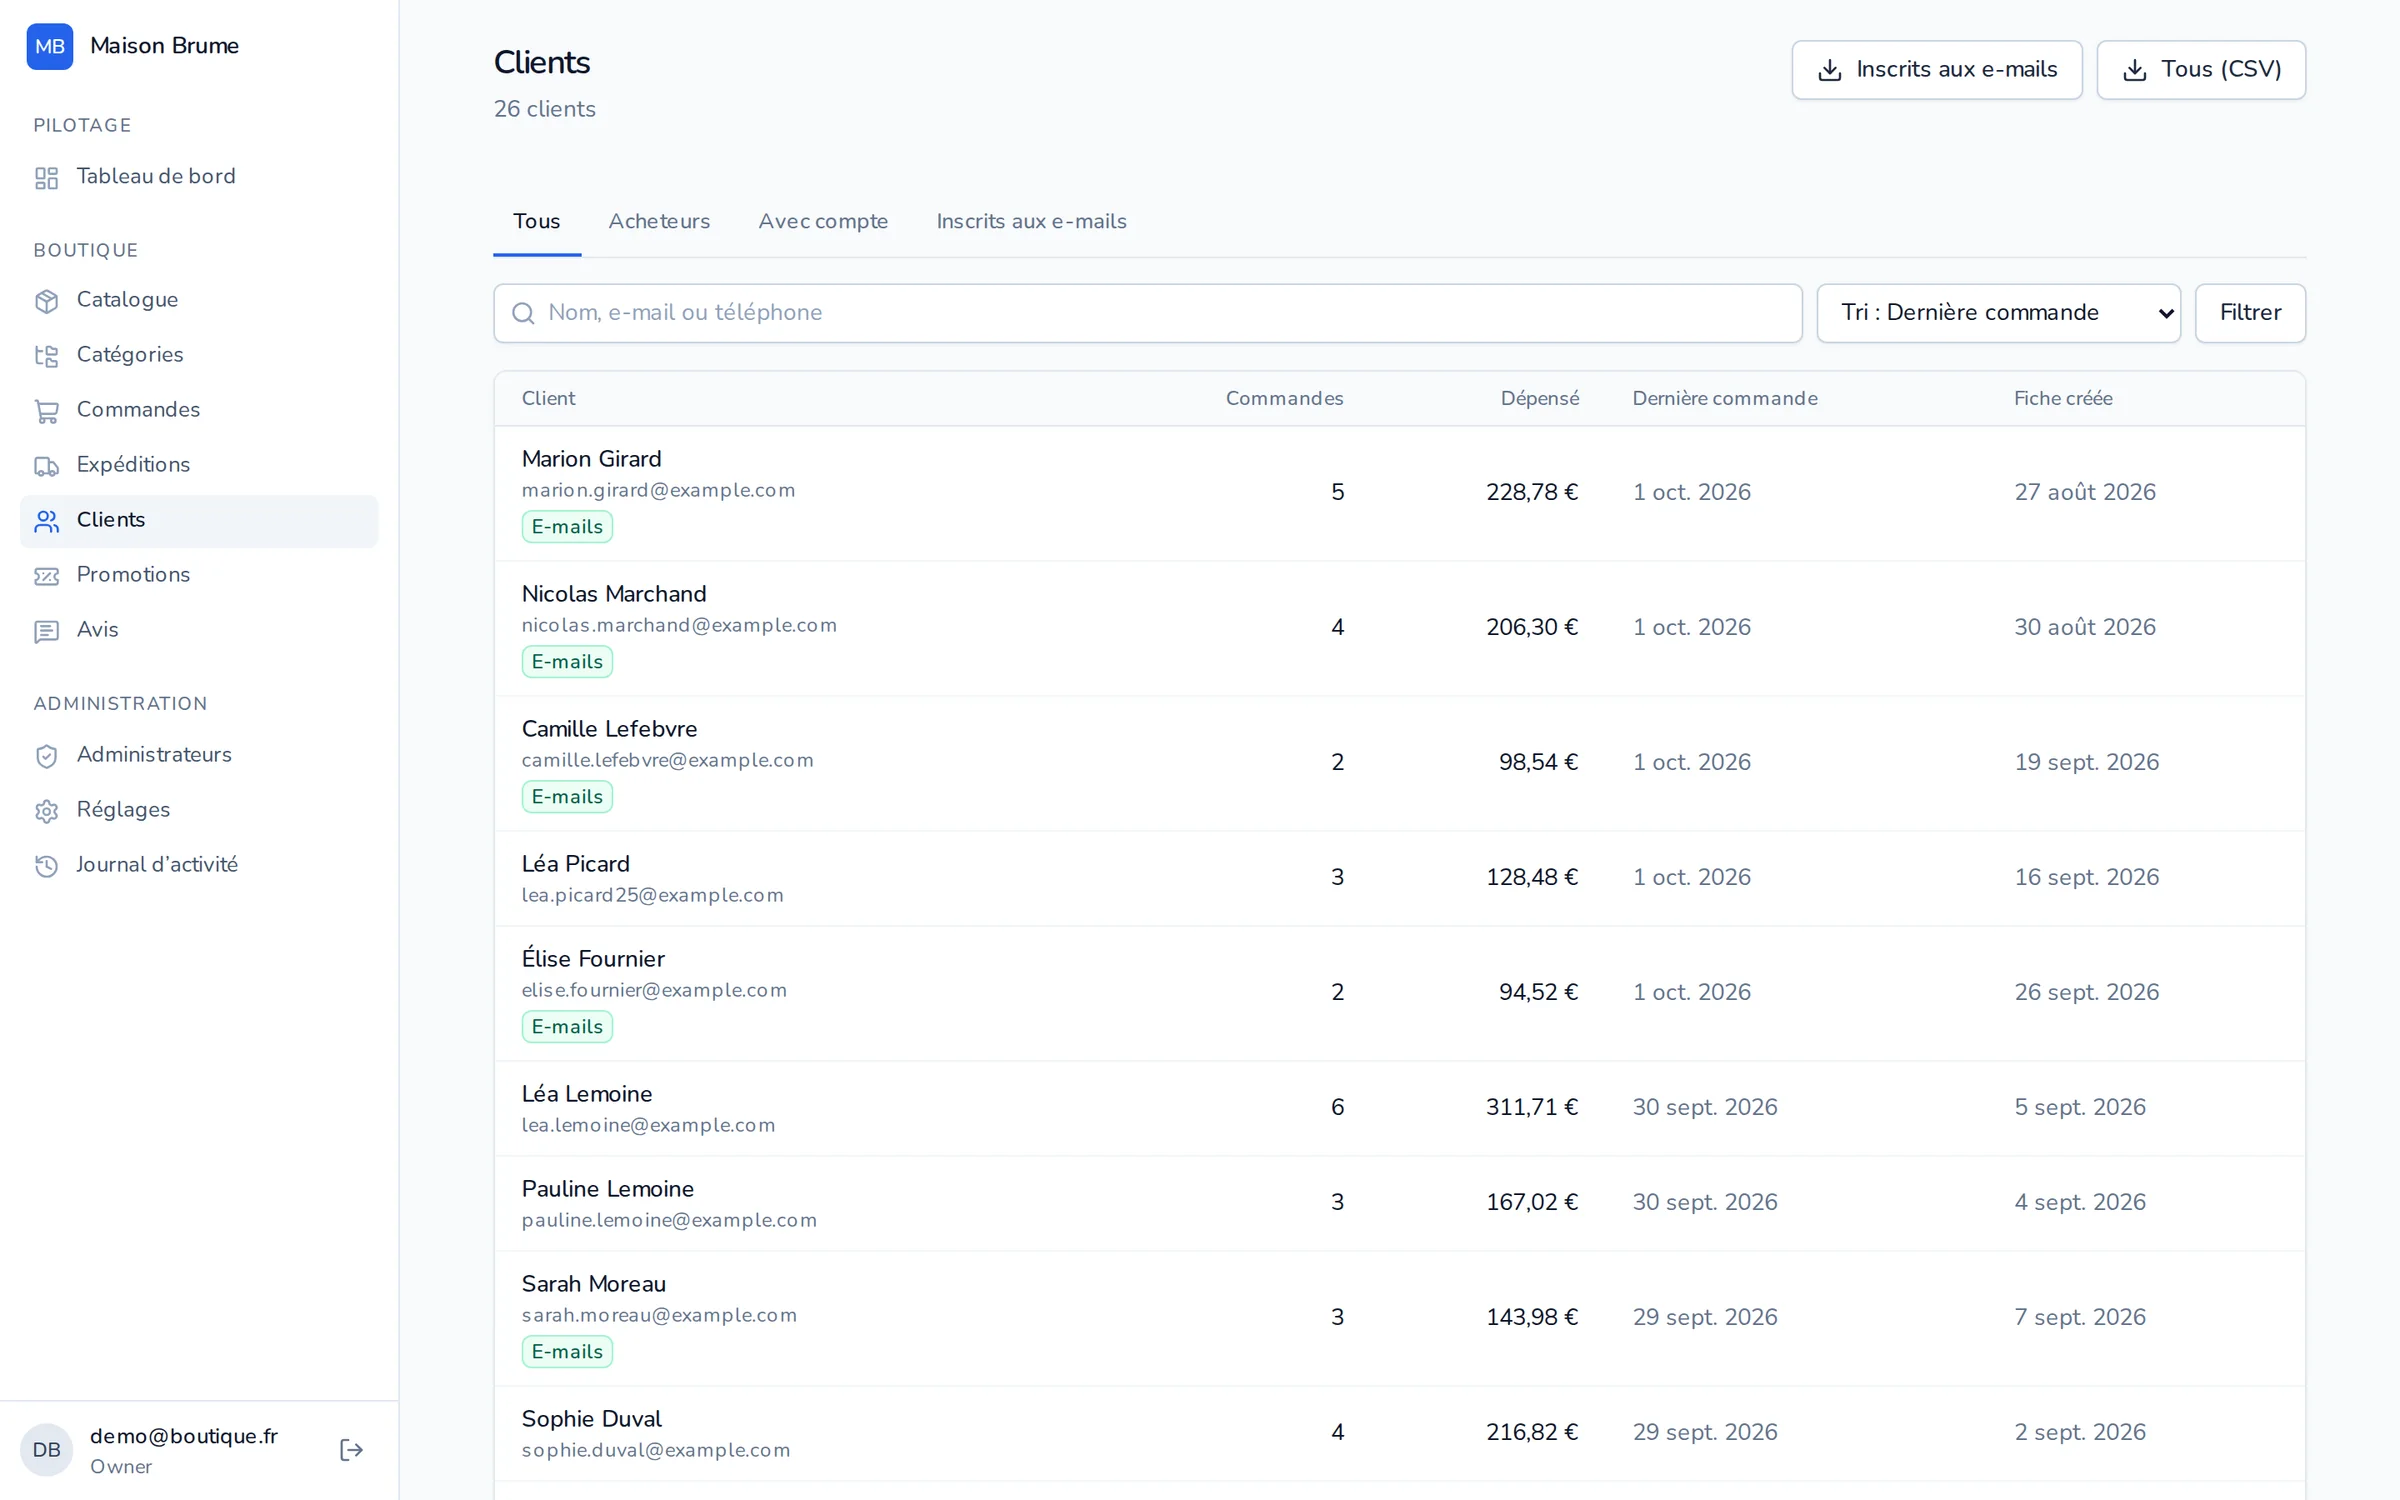Open Réglages in sidebar
Viewport: 2400px width, 1500px height.
tap(199, 810)
